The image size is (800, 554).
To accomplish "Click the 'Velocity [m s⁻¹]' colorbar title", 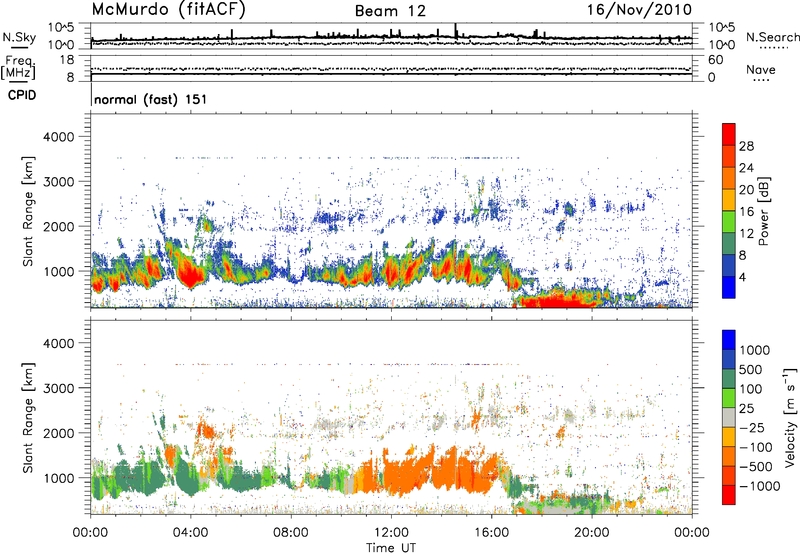I will (x=790, y=417).
